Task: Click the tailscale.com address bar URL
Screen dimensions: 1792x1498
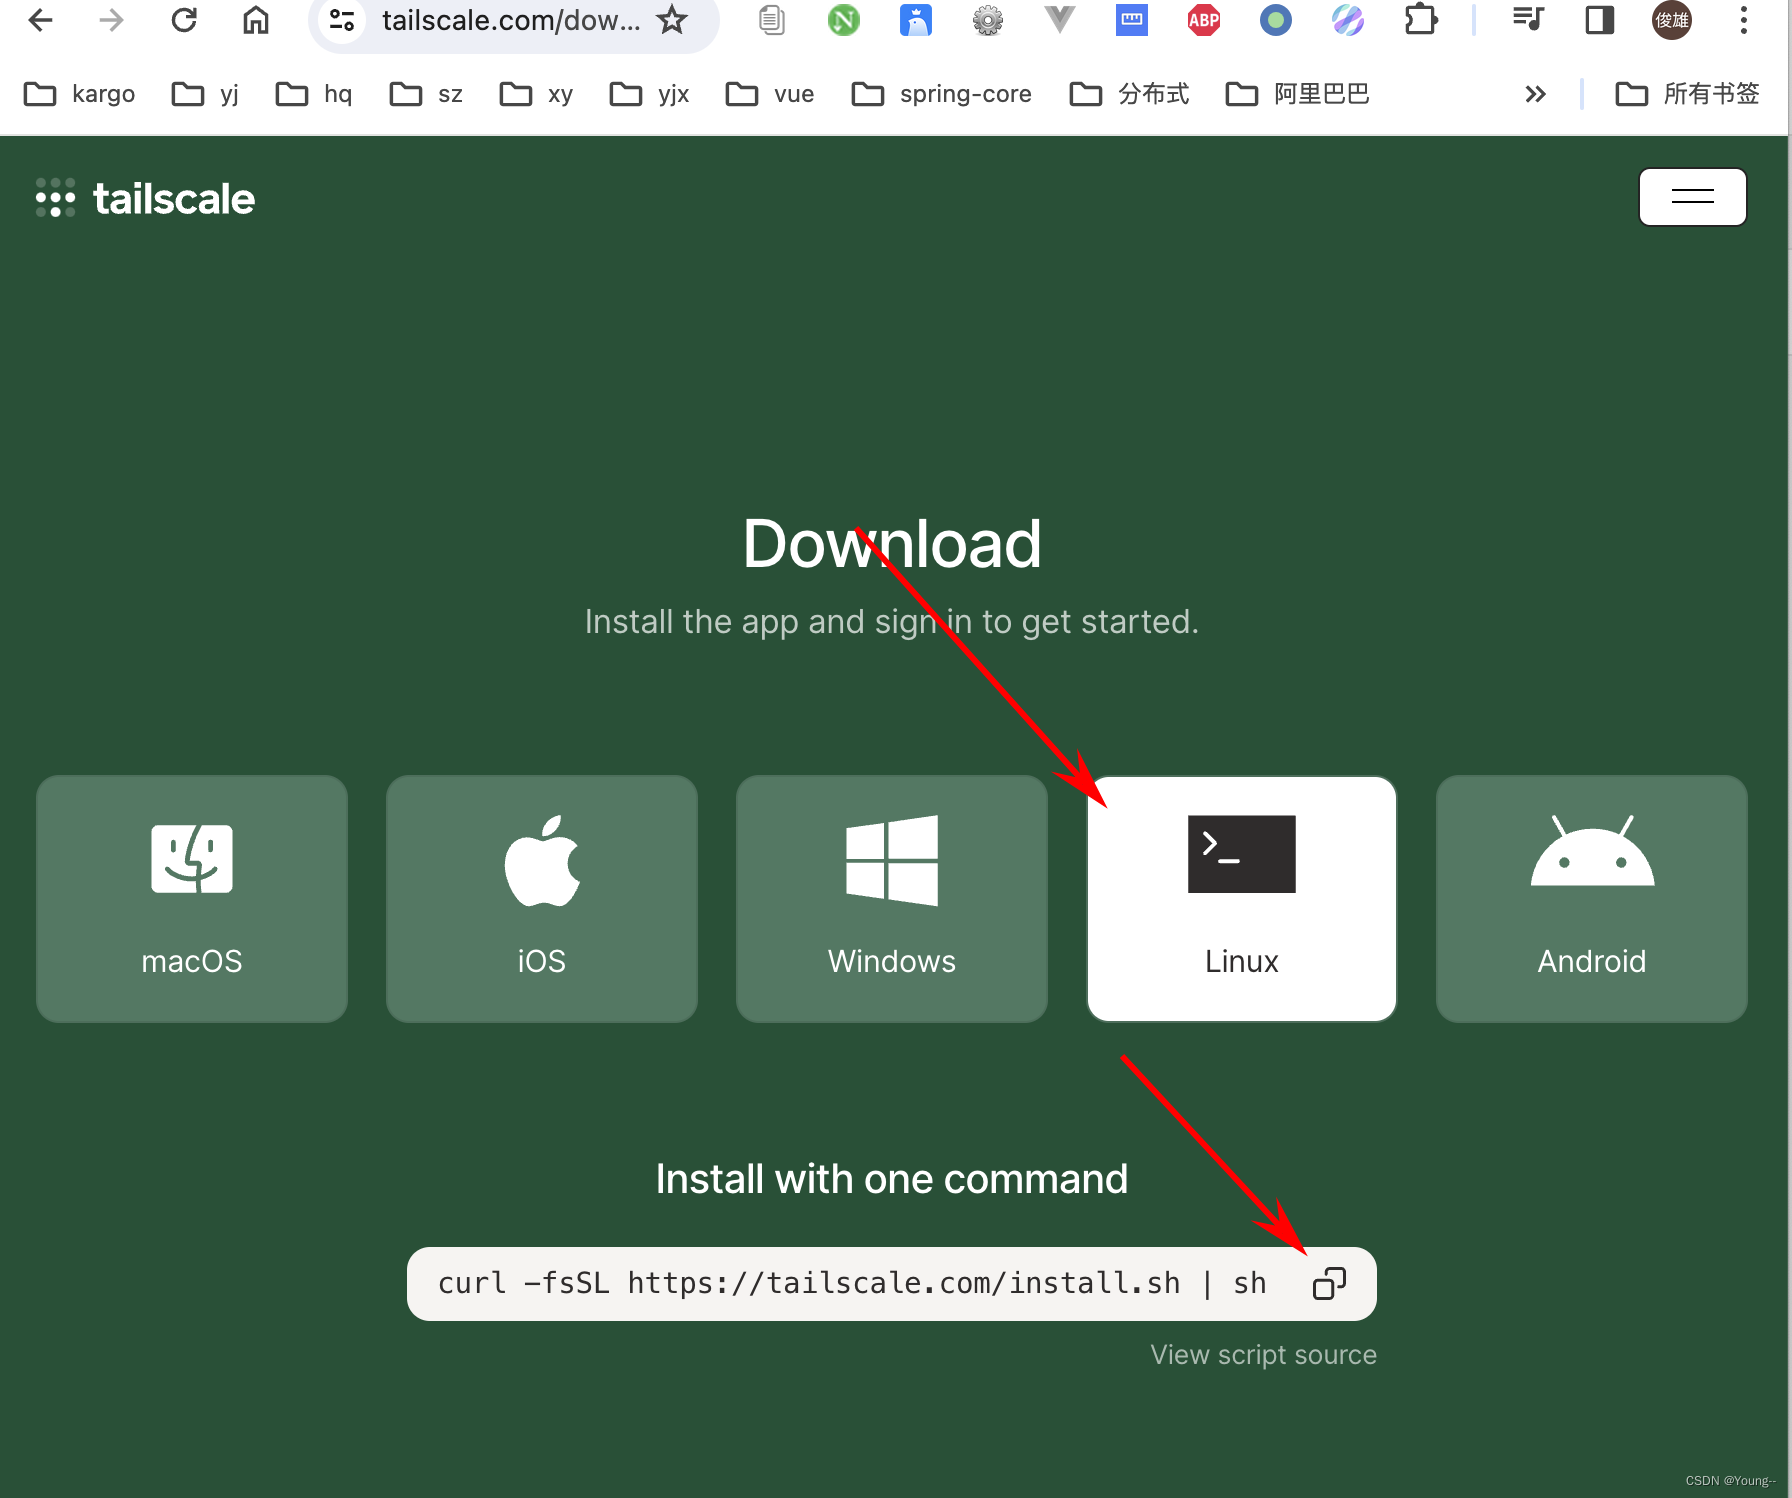Action: pos(511,20)
